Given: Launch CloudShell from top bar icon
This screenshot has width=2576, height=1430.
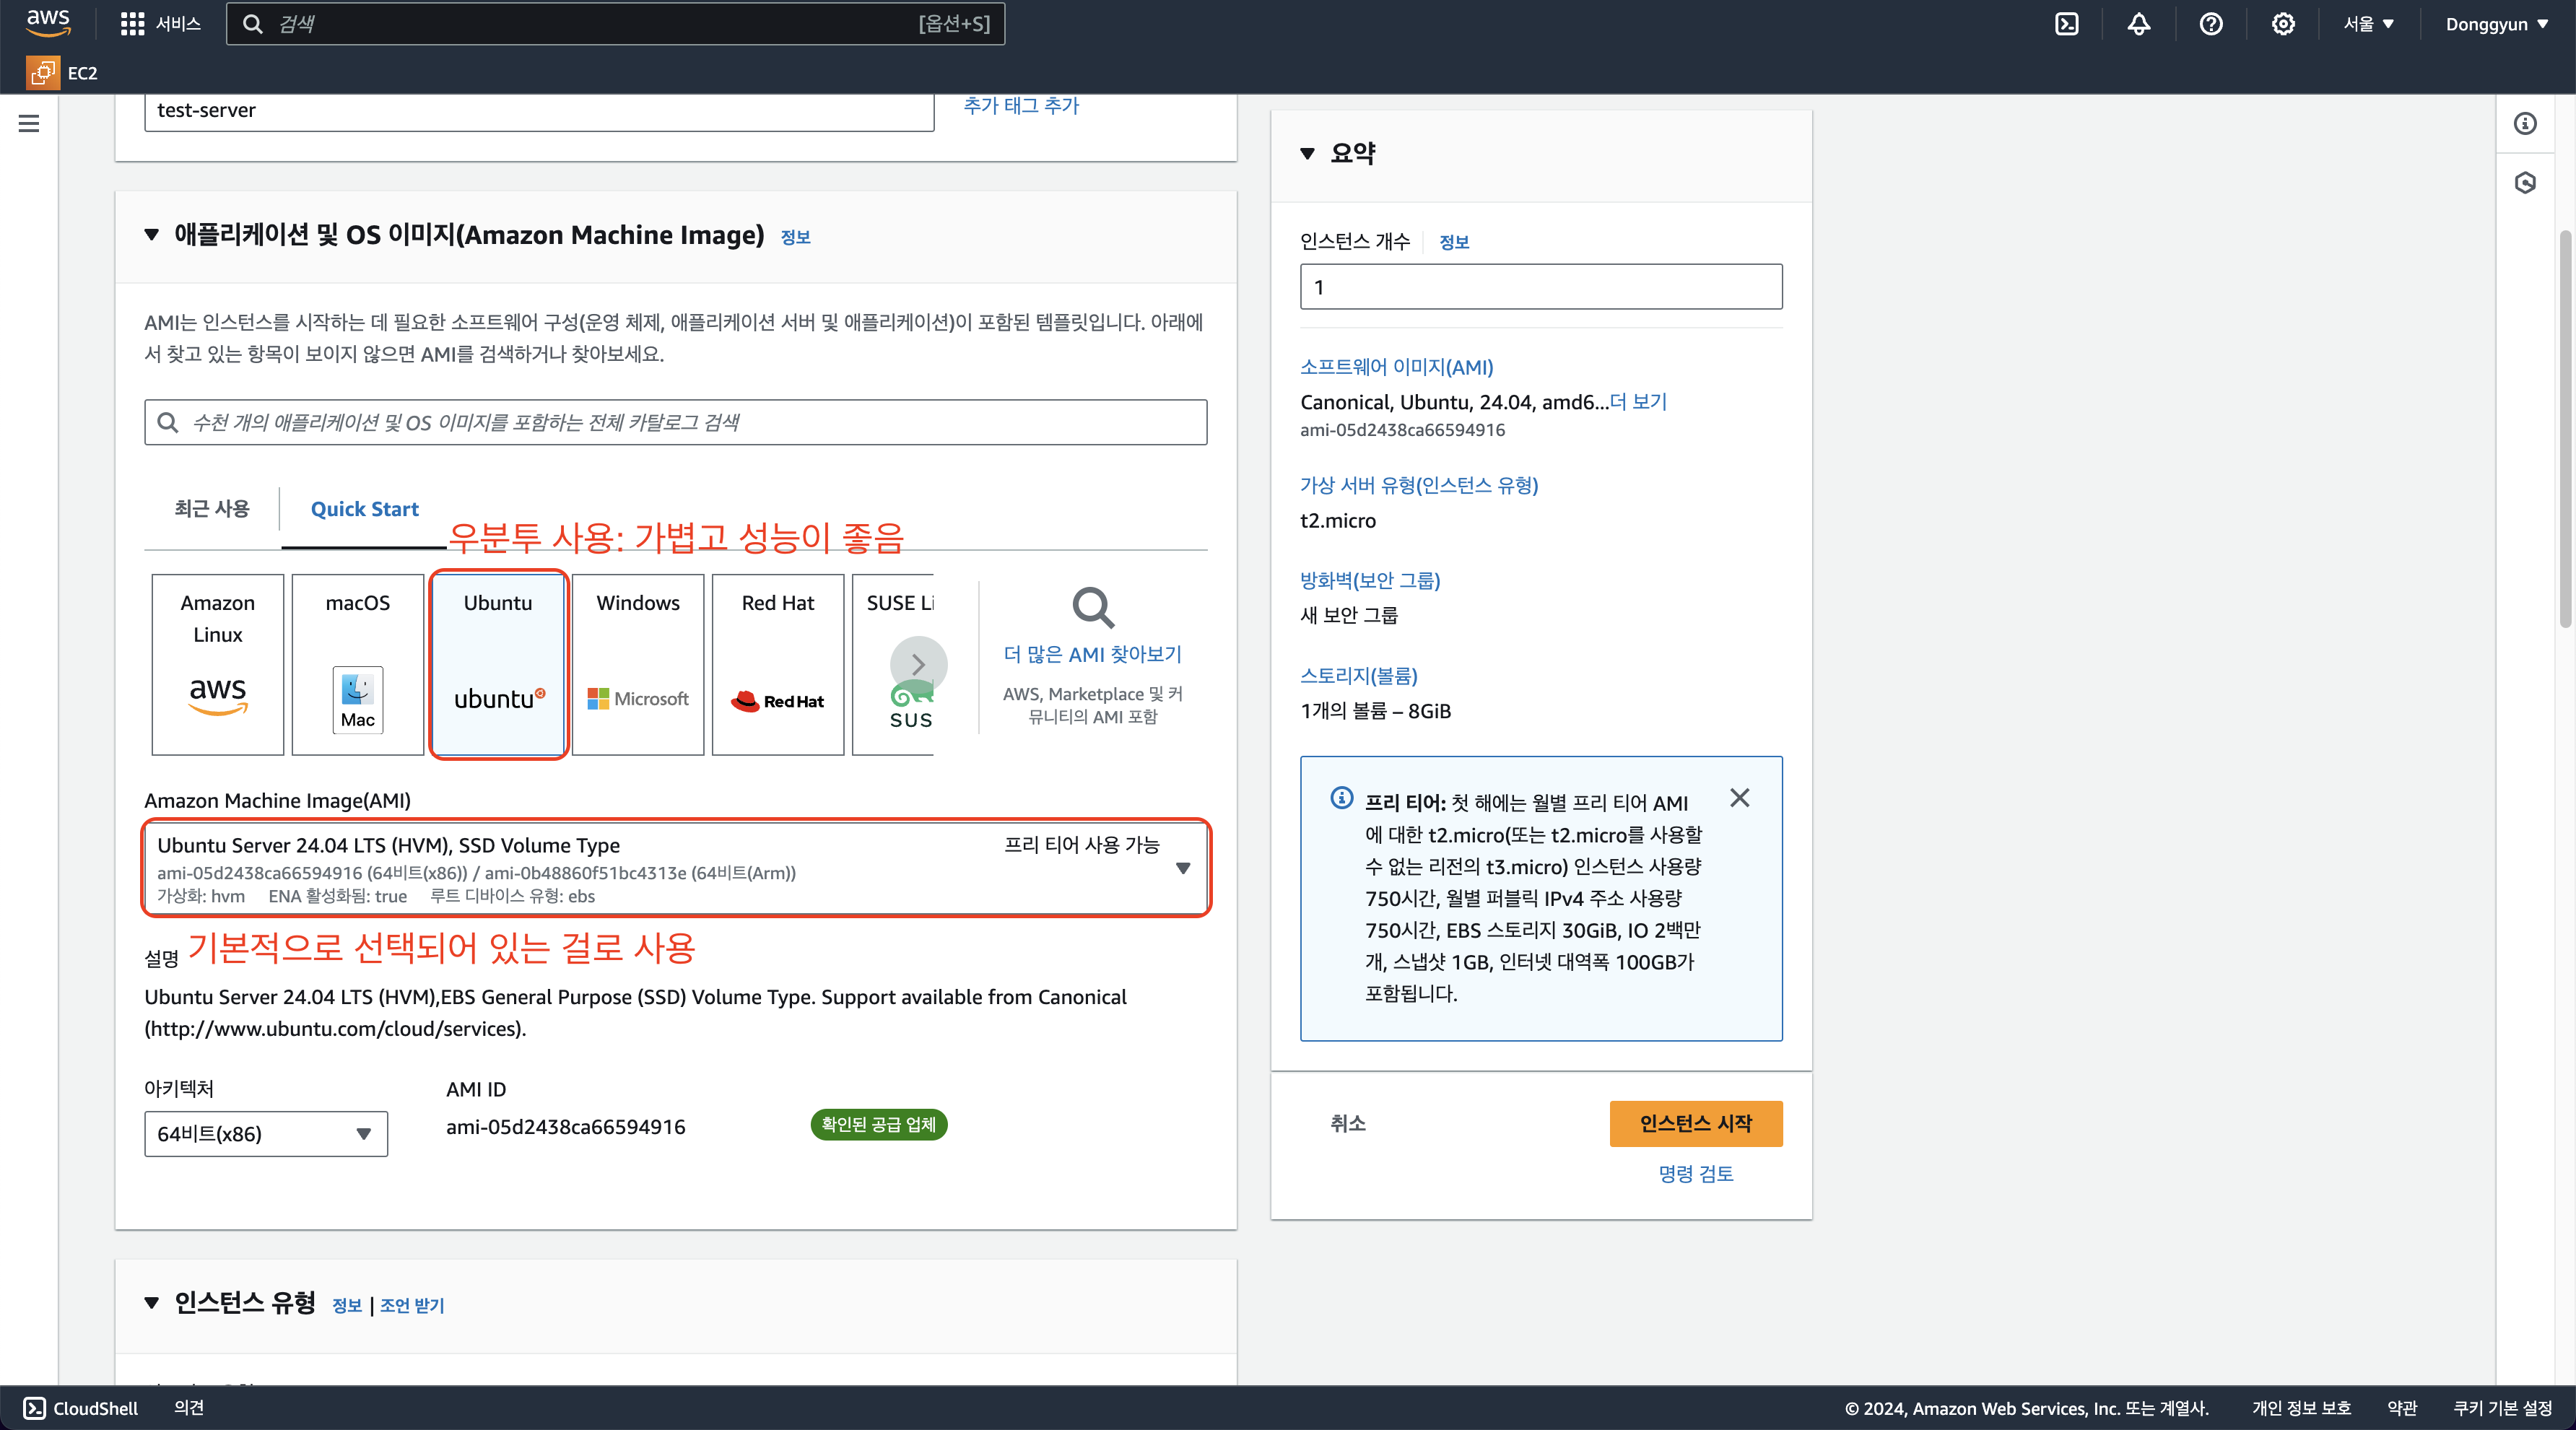Looking at the screenshot, I should pos(2066,24).
